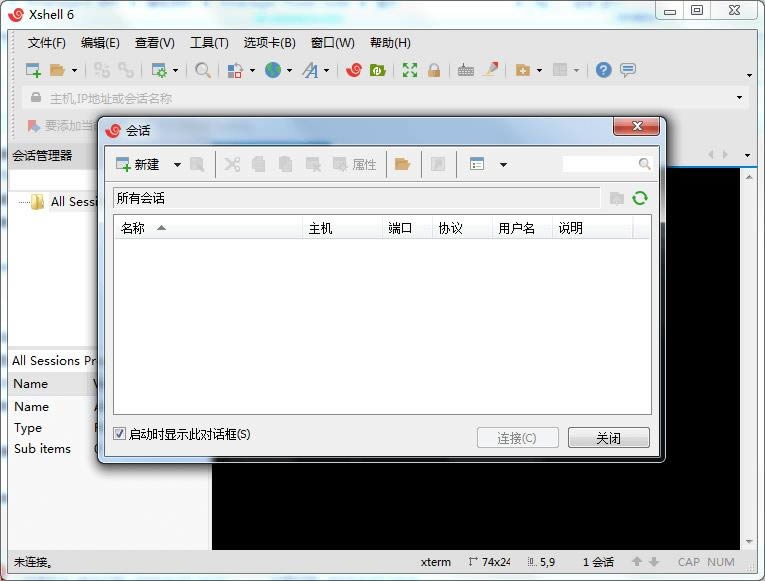Click the 主机 column header
The image size is (765, 581).
320,228
